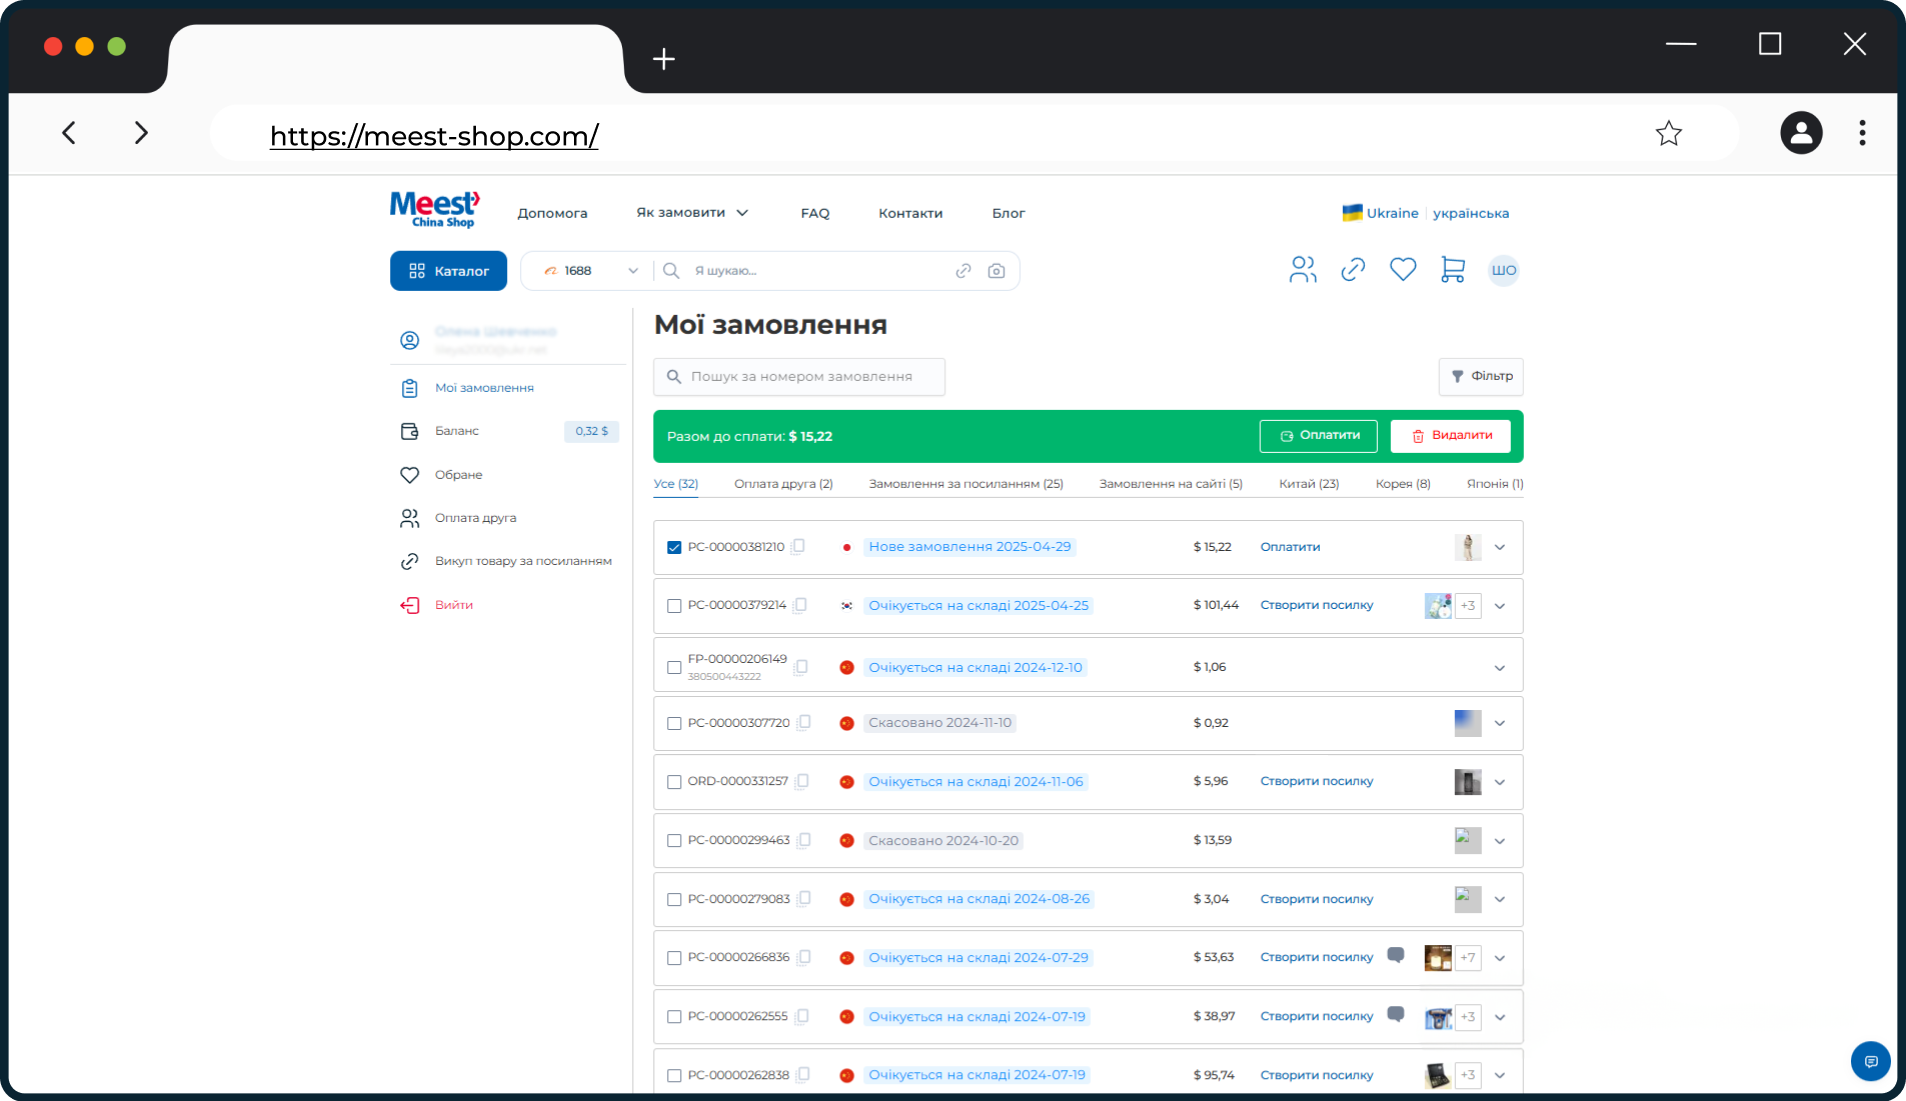Open the chat support bubble
This screenshot has height=1101, width=1906.
[1870, 1061]
